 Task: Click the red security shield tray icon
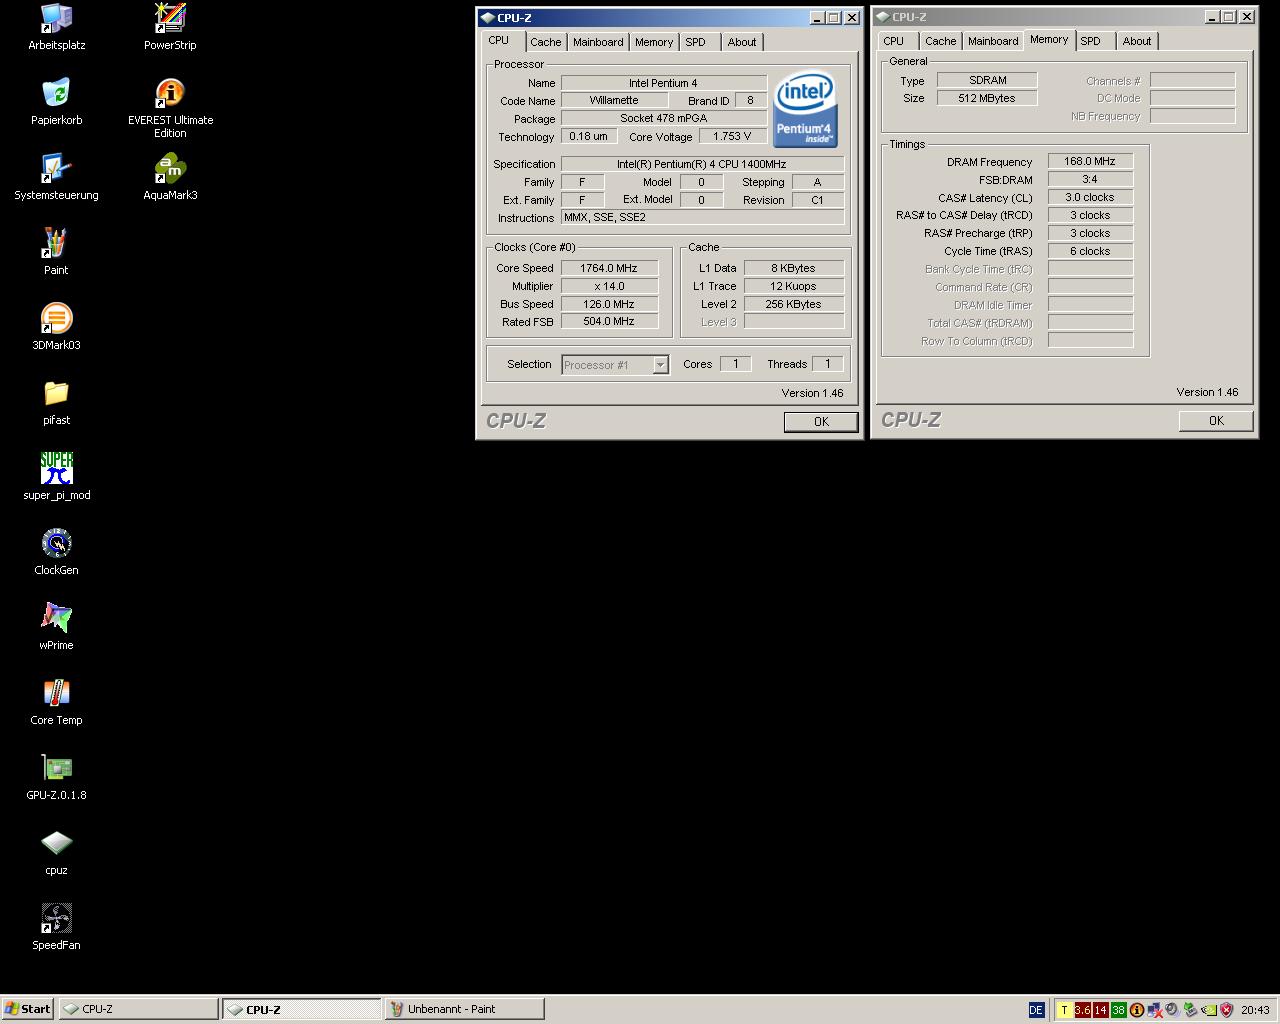point(1227,1010)
